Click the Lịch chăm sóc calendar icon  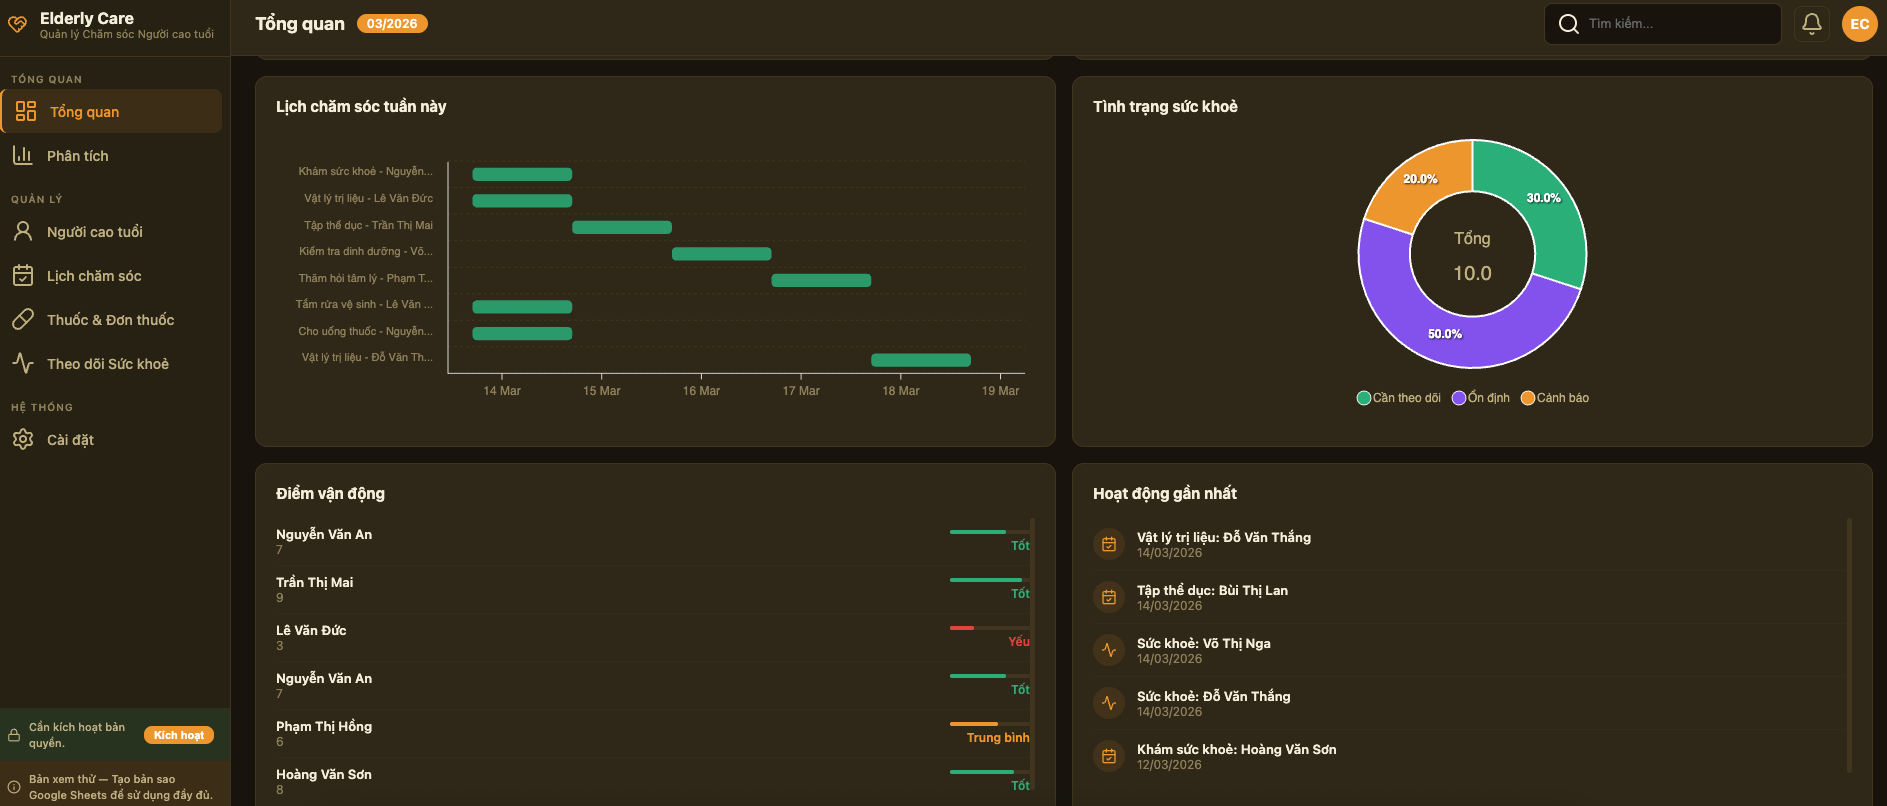[x=23, y=276]
